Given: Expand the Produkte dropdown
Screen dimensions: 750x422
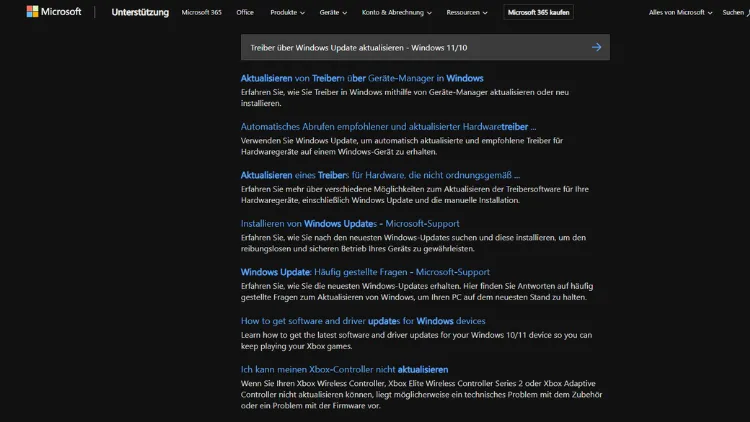Looking at the screenshot, I should 287,12.
